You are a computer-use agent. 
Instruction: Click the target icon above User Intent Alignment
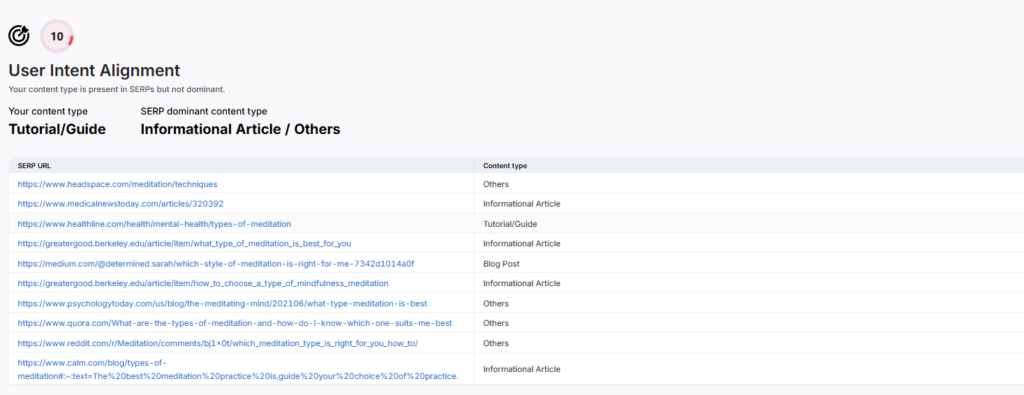point(19,35)
